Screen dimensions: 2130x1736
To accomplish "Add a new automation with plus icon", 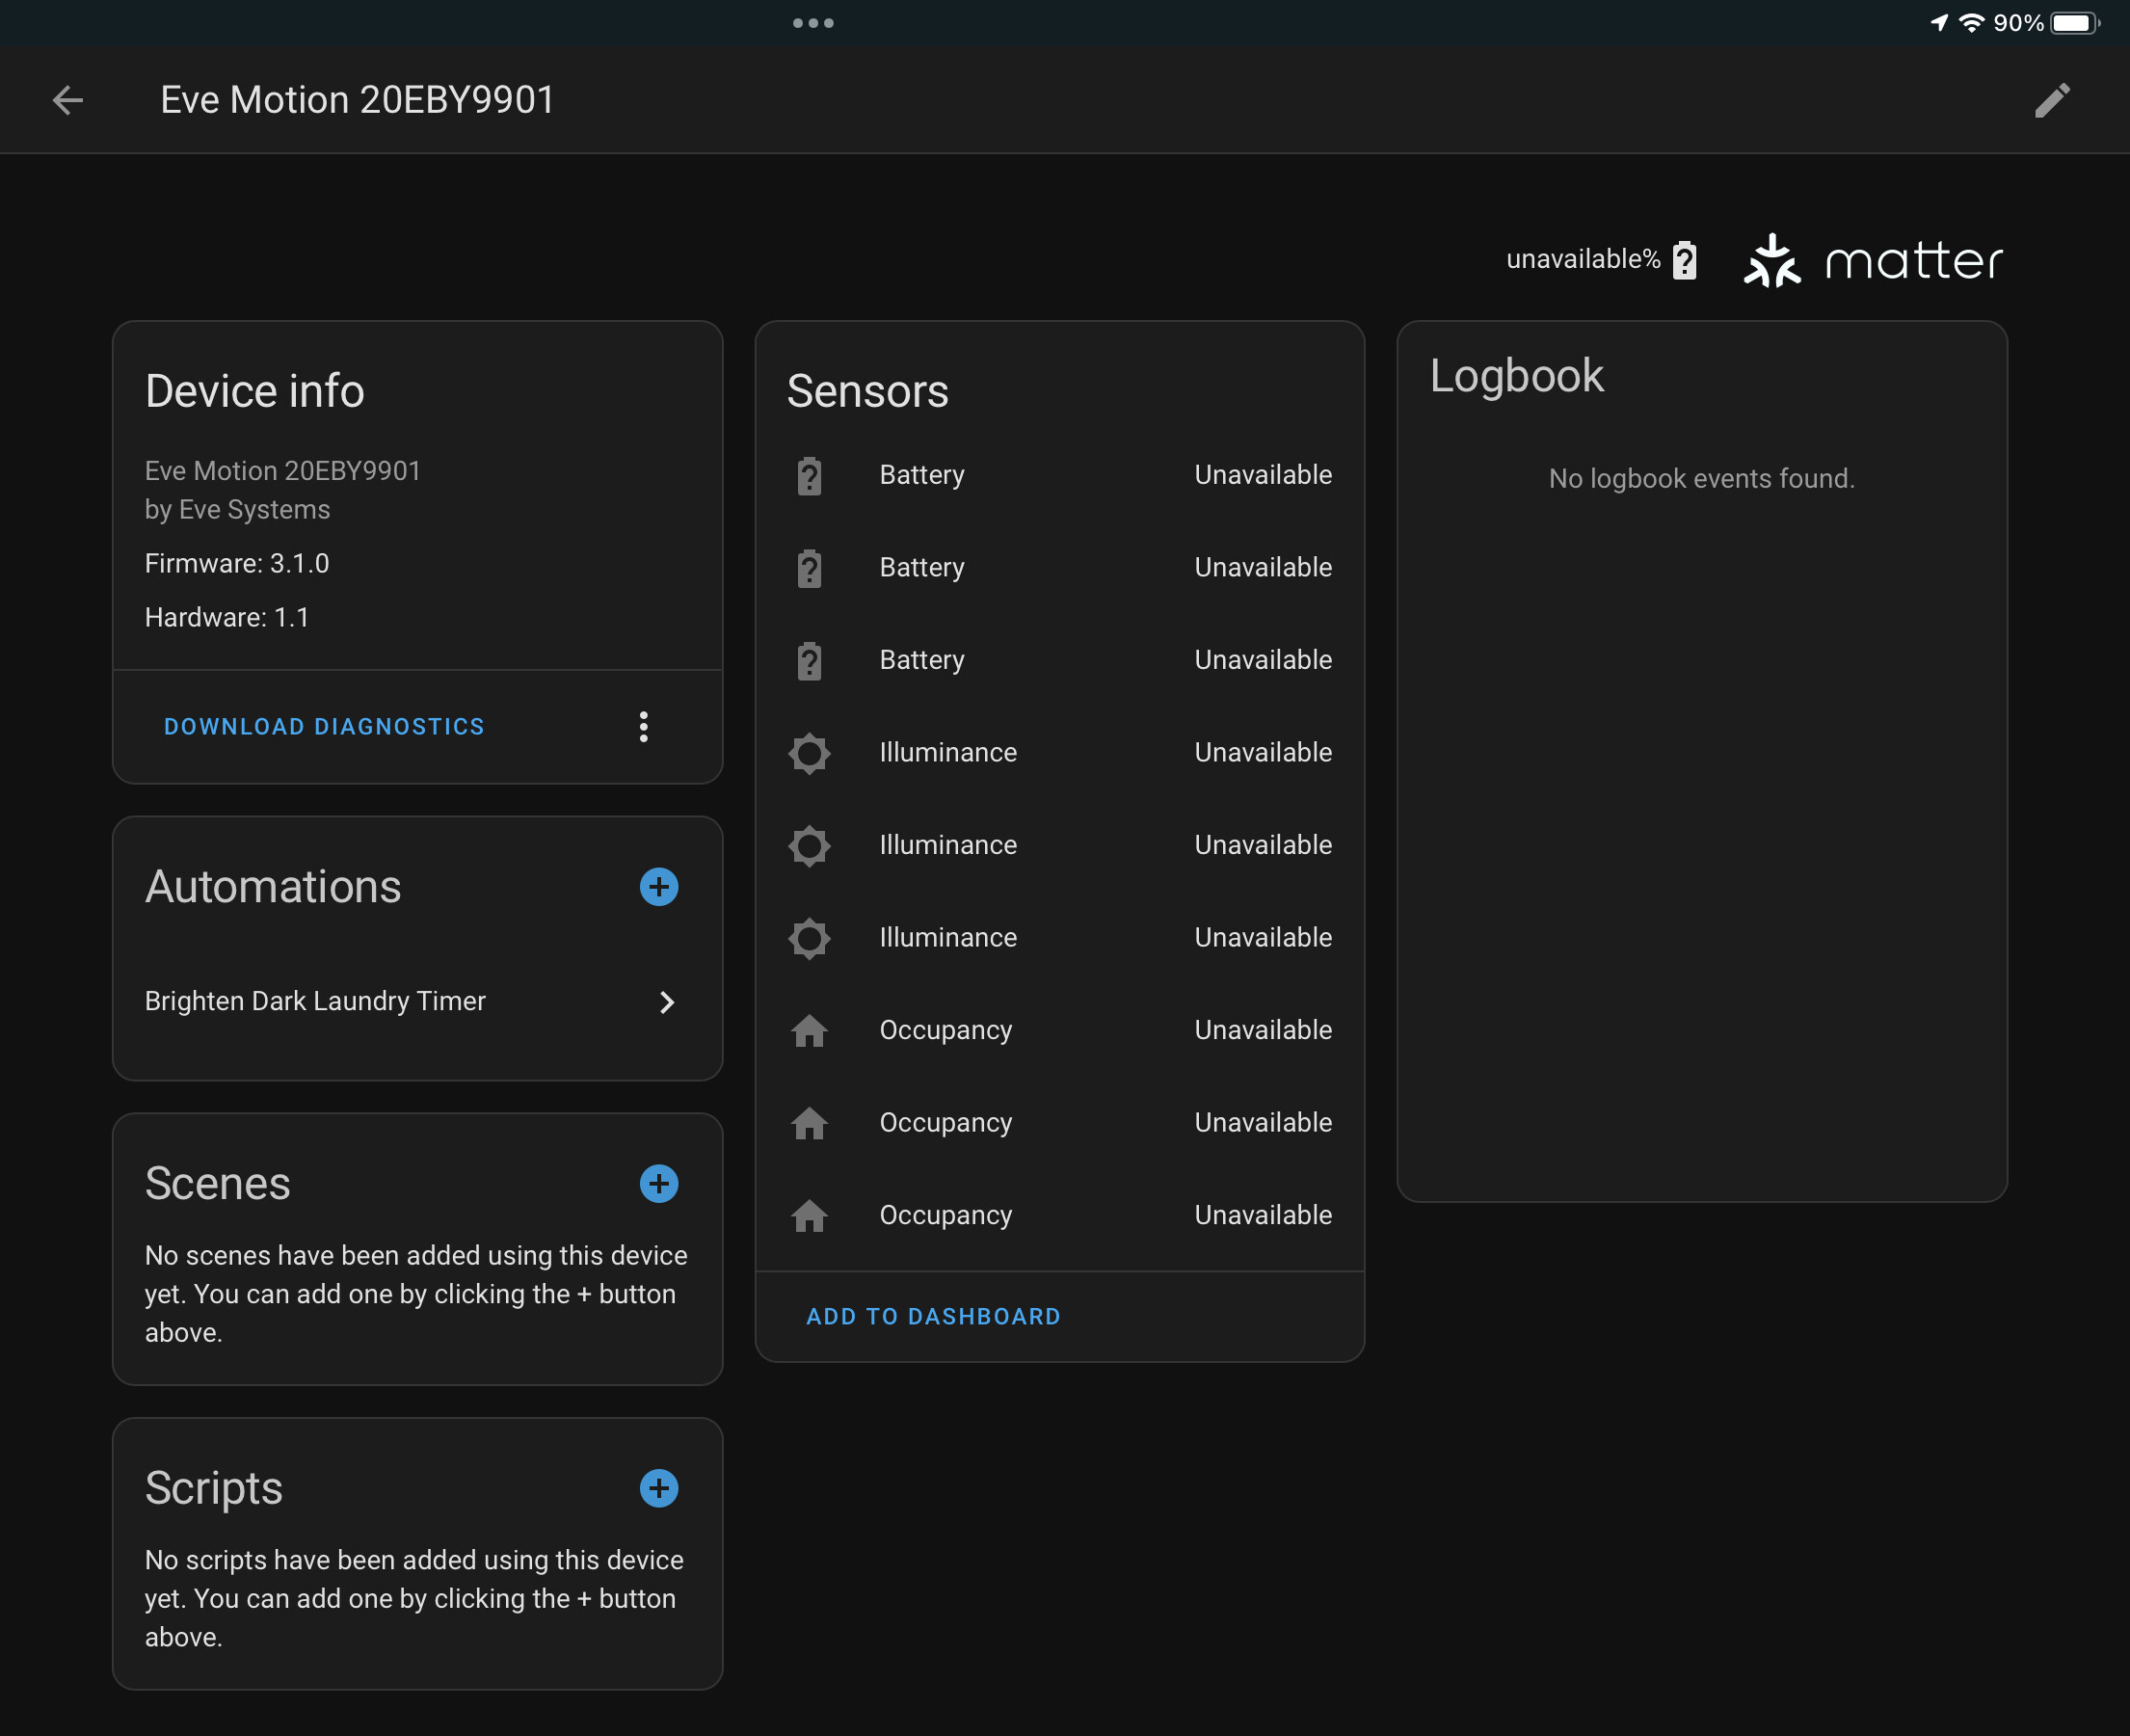I will [659, 887].
